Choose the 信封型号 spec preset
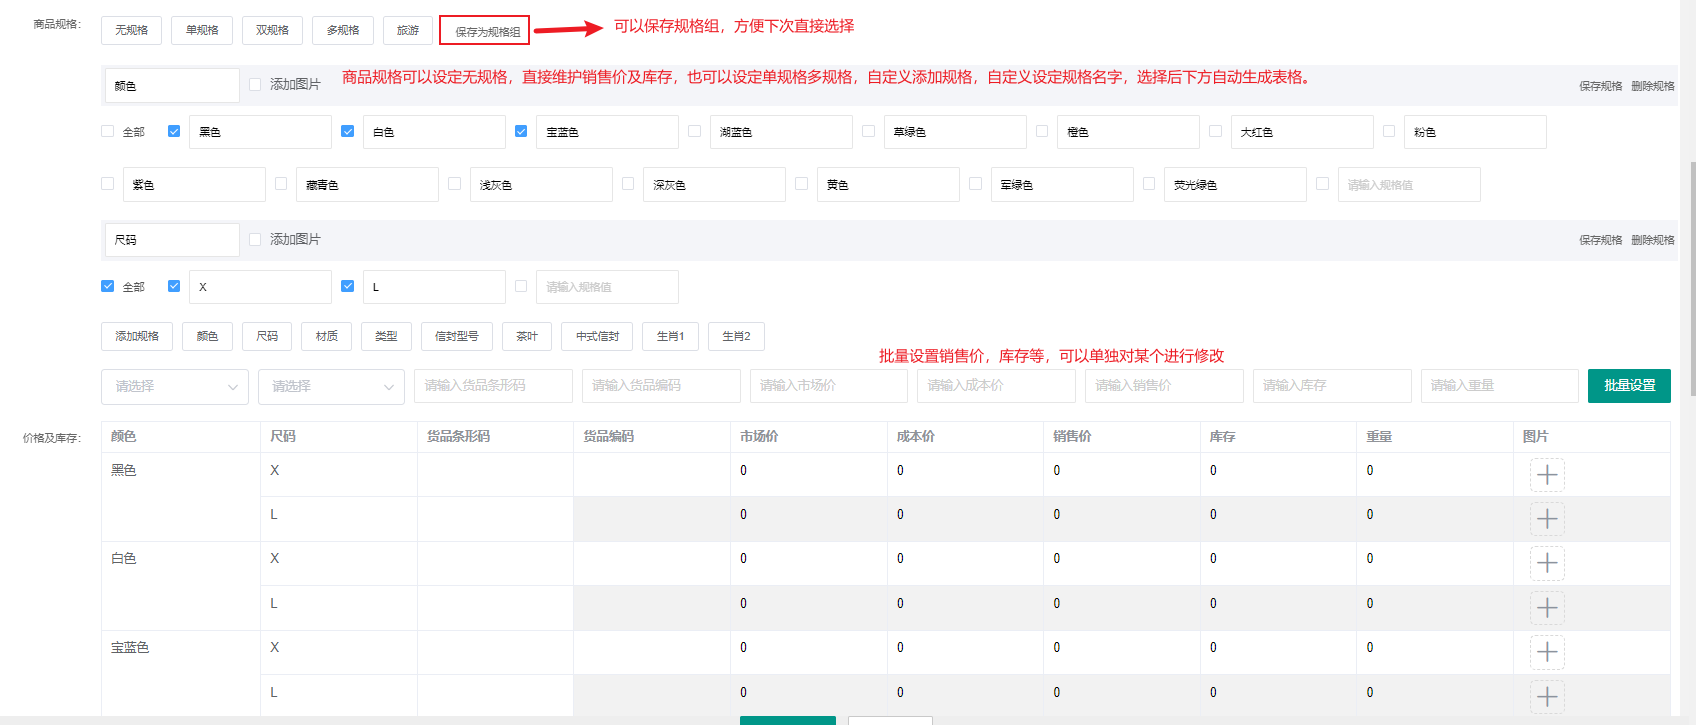 [x=456, y=336]
